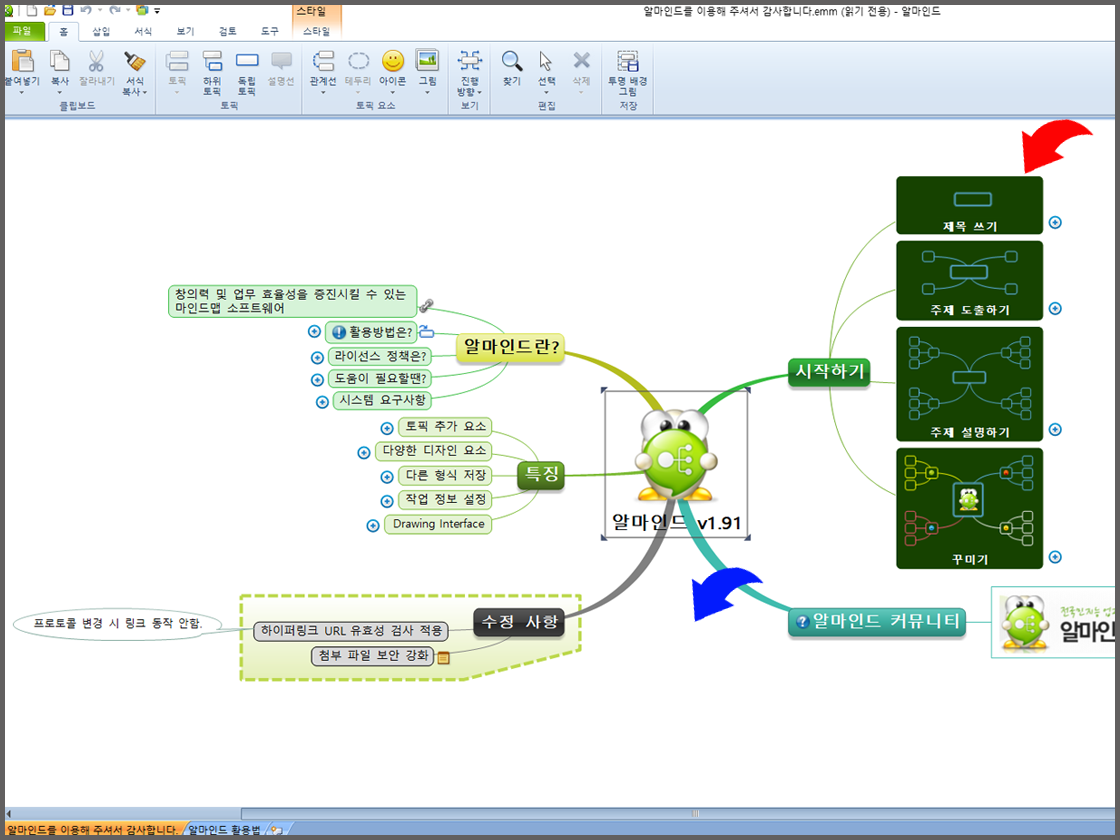
Task: Create new document from quick access toolbar
Action: pos(32,11)
